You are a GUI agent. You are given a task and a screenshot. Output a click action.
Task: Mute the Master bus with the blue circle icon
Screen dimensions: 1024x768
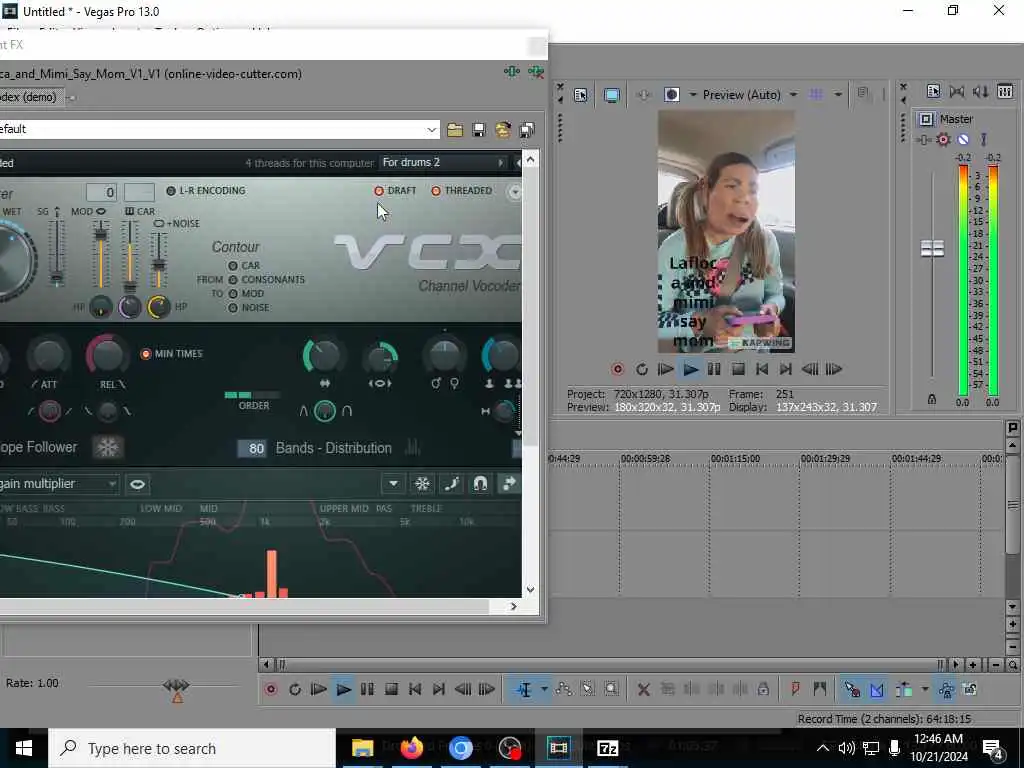pos(963,139)
